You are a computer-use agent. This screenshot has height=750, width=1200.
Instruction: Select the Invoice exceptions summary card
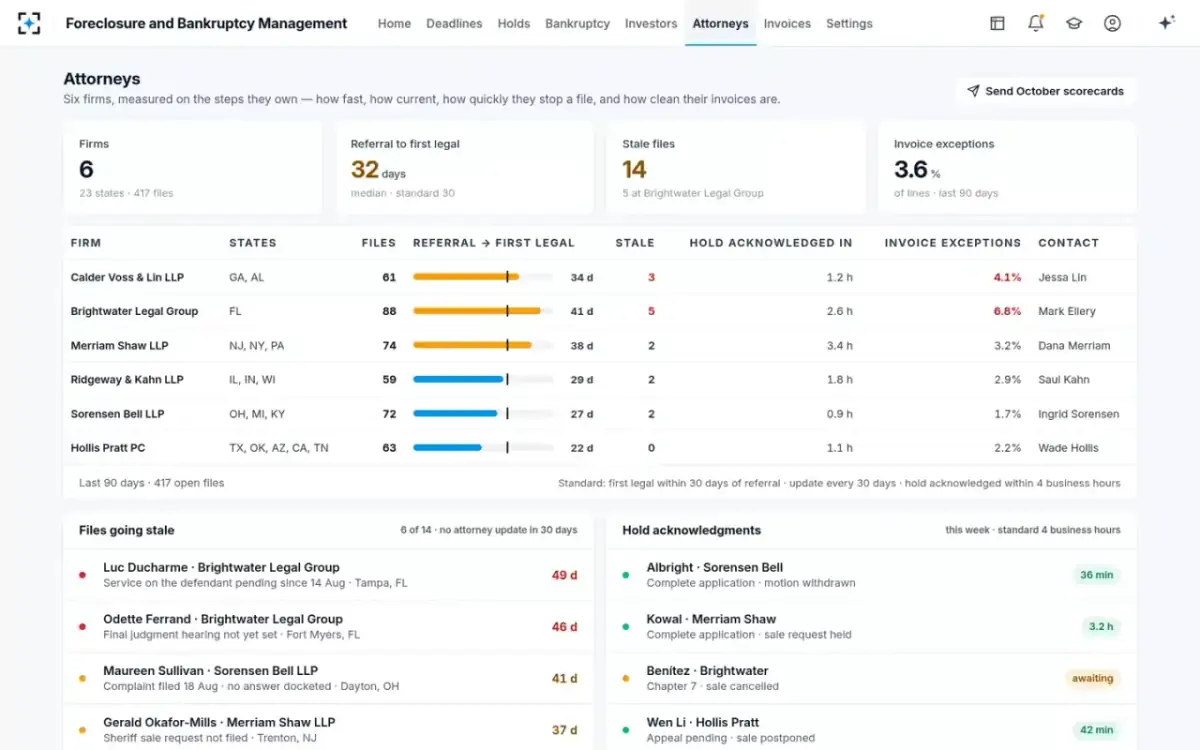[x=1007, y=168]
